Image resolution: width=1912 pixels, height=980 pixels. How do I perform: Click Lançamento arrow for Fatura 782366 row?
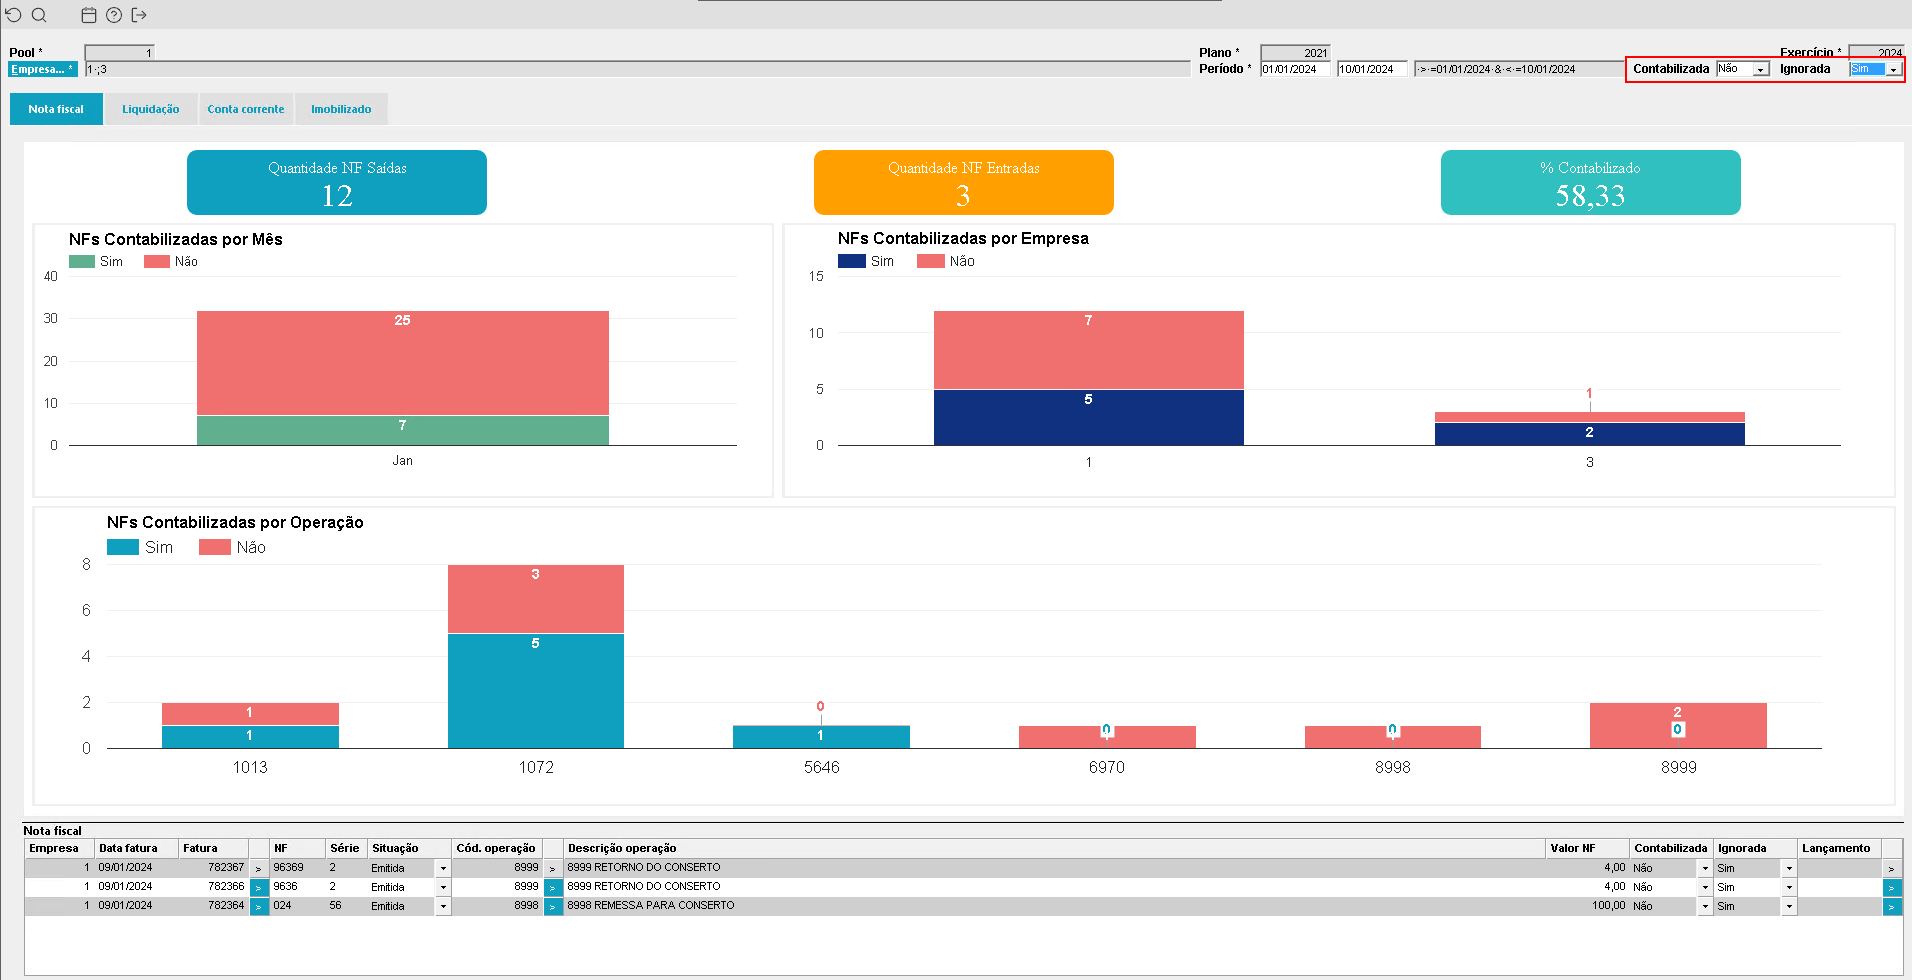point(1892,887)
